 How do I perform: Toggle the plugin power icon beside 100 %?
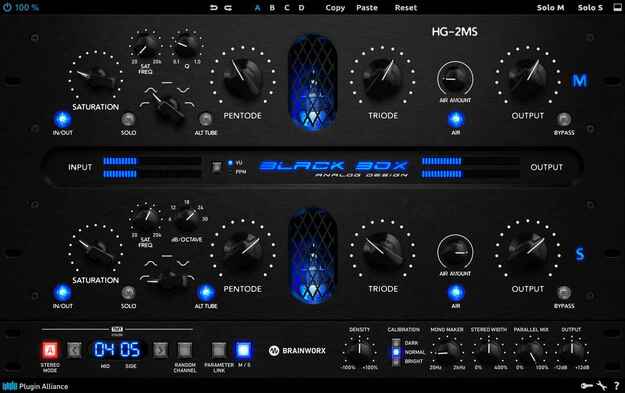pyautogui.click(x=7, y=7)
